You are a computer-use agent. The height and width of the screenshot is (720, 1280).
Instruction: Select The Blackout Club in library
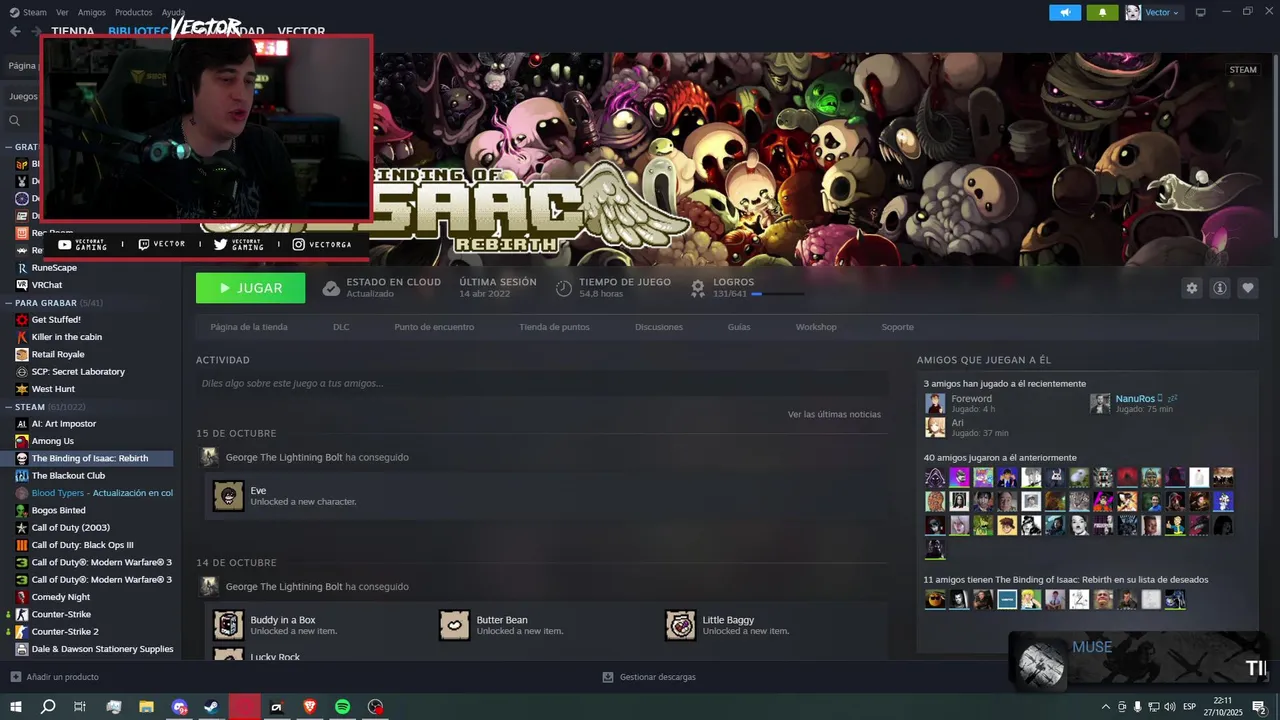pos(68,475)
